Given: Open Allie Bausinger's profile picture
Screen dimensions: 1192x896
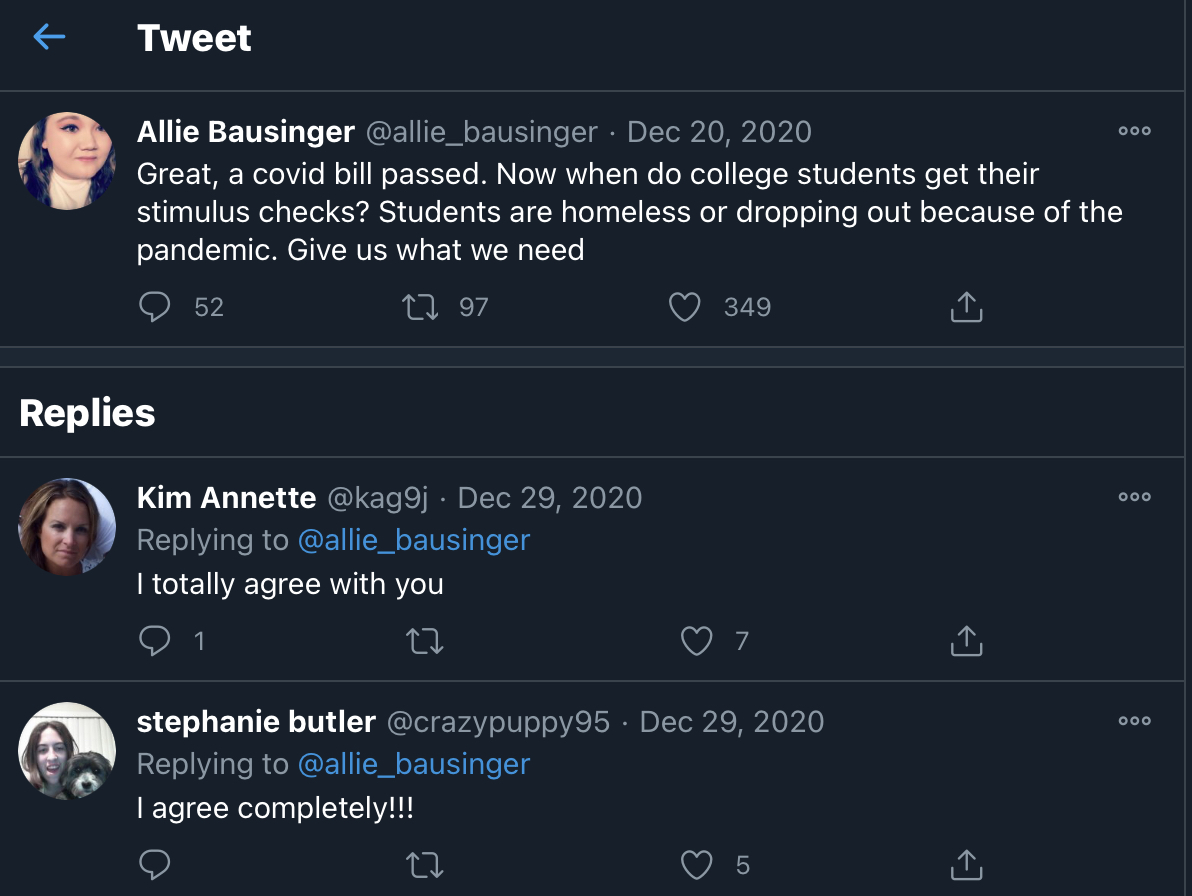Looking at the screenshot, I should [67, 161].
